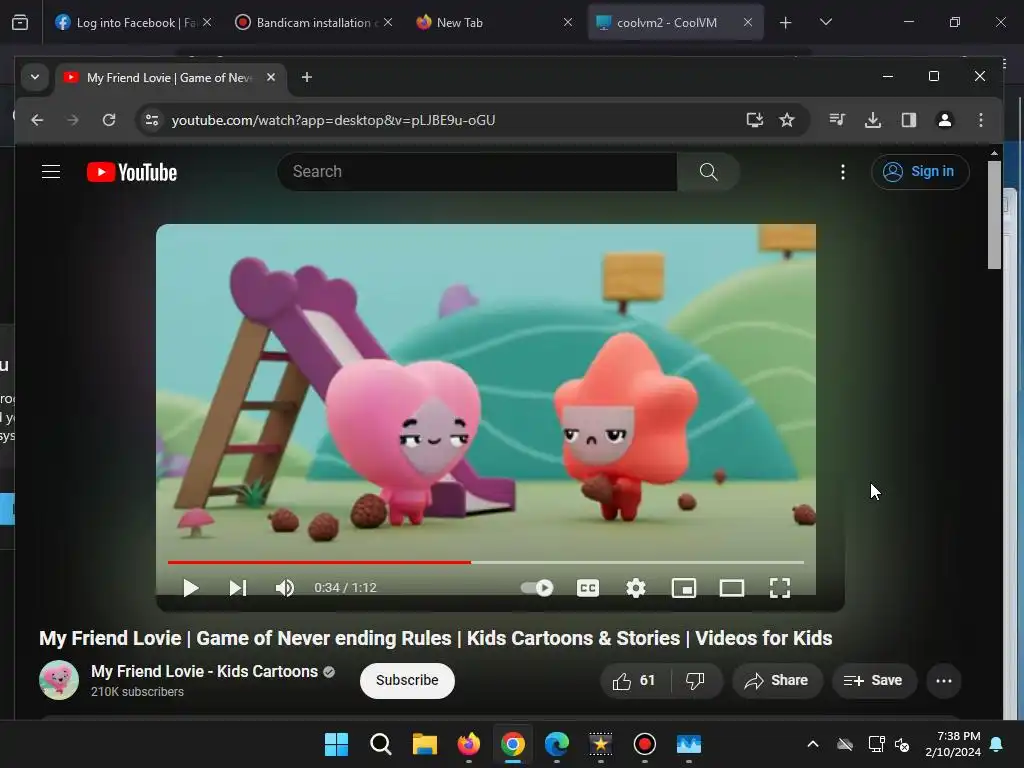Screen dimensions: 1024x768
Task: Click the YouTube search magnifier button
Action: 709,172
